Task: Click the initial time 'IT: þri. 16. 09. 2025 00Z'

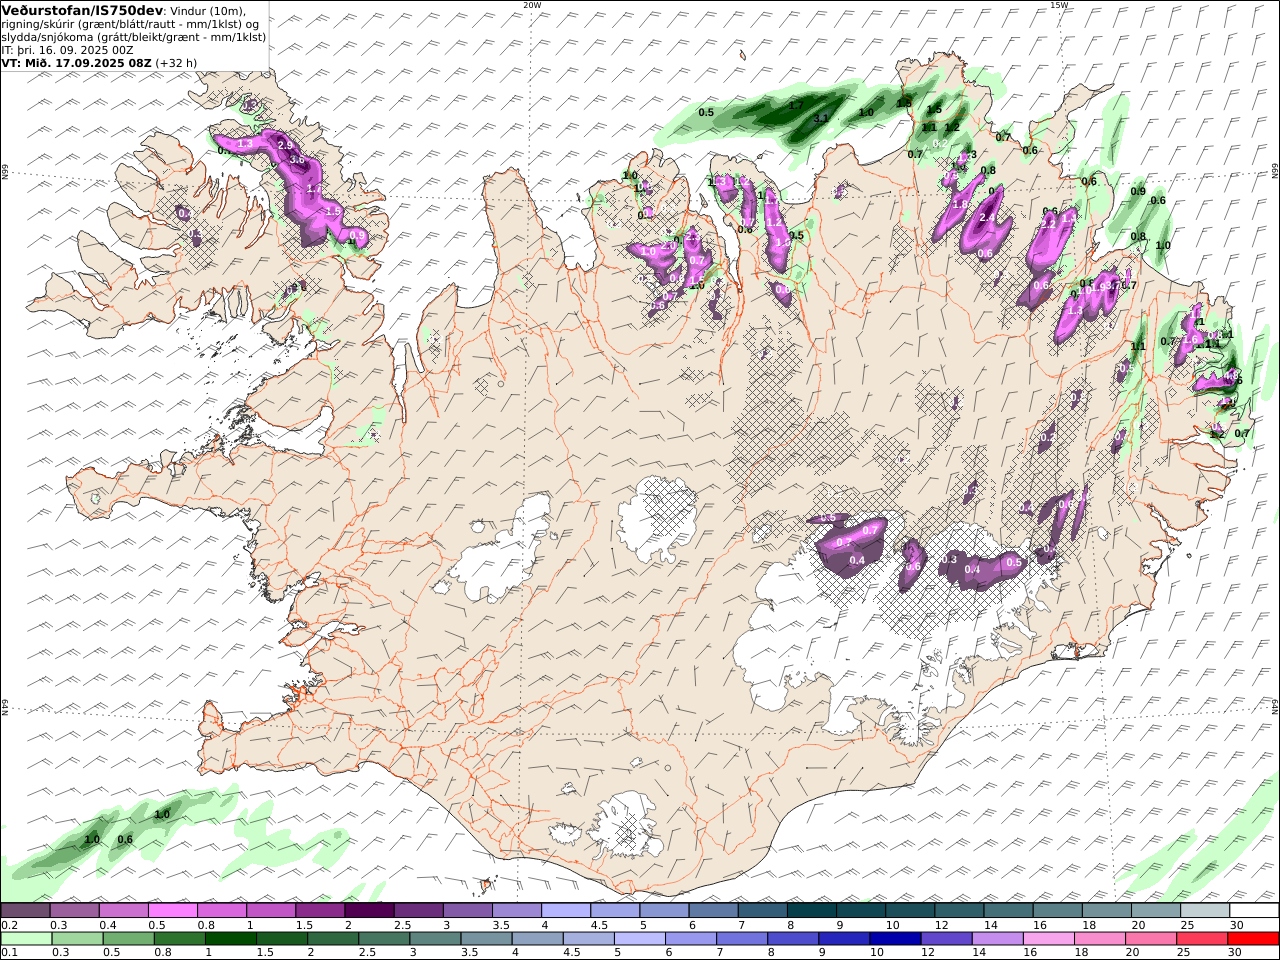Action: pos(68,49)
